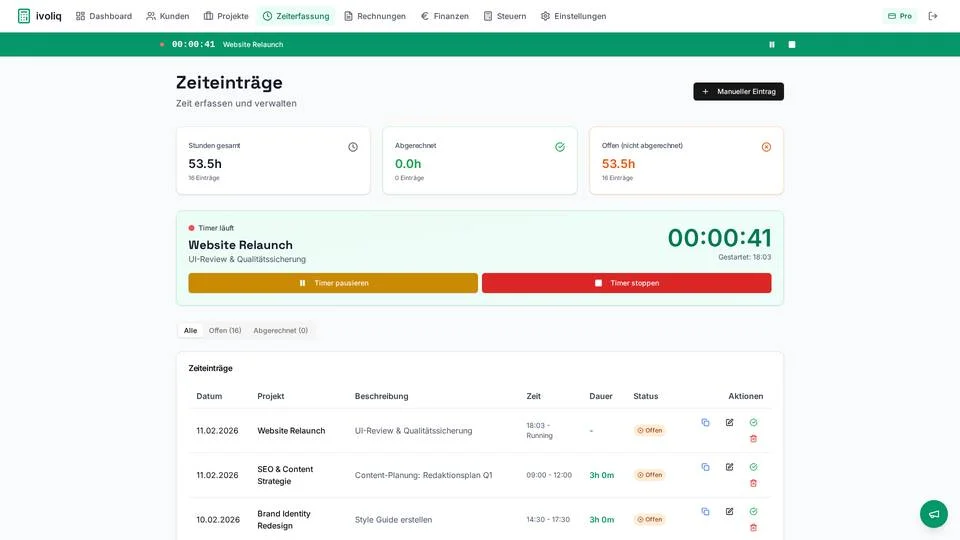
Task: Delete the Brand Identity Redesign entry
Action: click(x=753, y=527)
